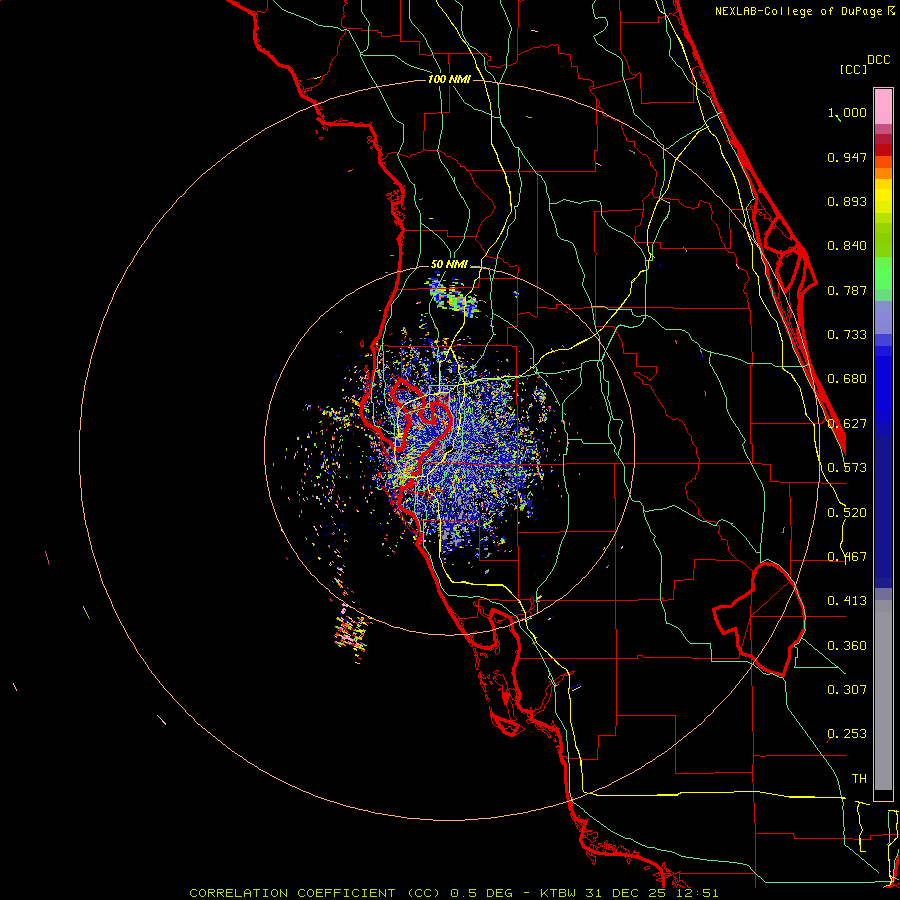The height and width of the screenshot is (900, 900).
Task: Click the TH label at color bar bottom
Action: [x=859, y=779]
